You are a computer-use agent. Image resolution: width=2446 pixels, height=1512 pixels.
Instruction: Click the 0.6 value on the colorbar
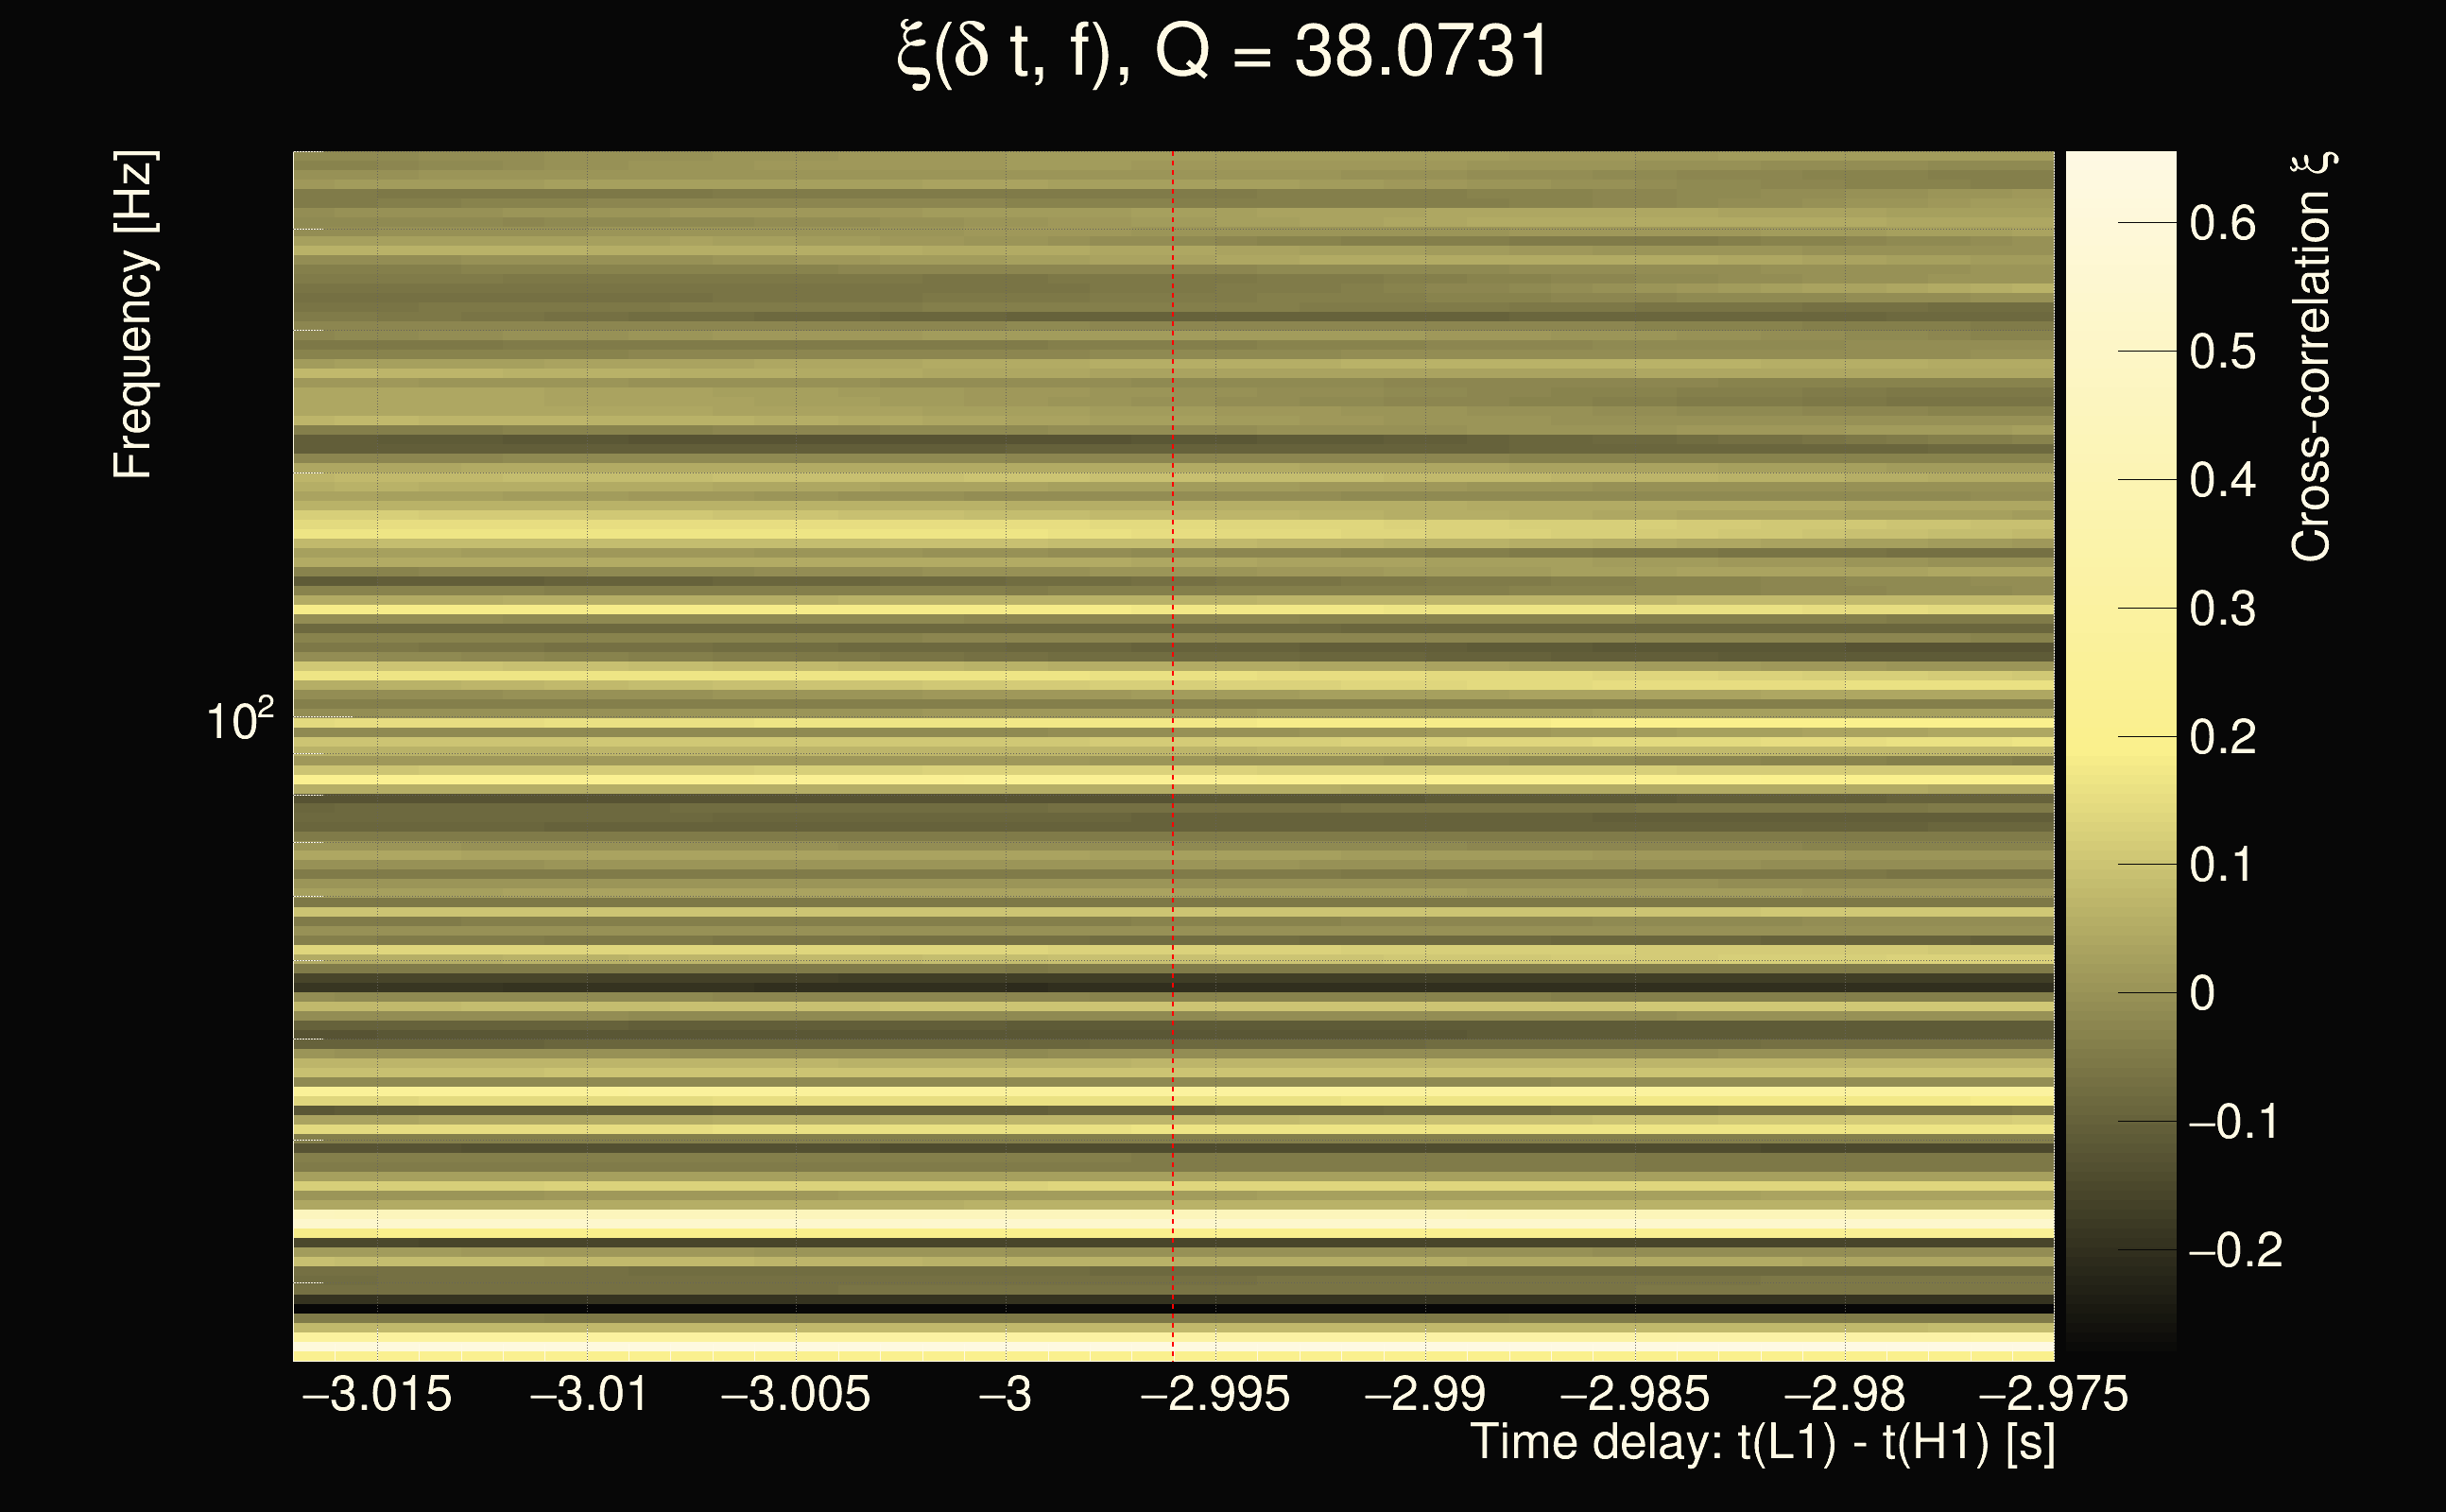[x=2222, y=223]
